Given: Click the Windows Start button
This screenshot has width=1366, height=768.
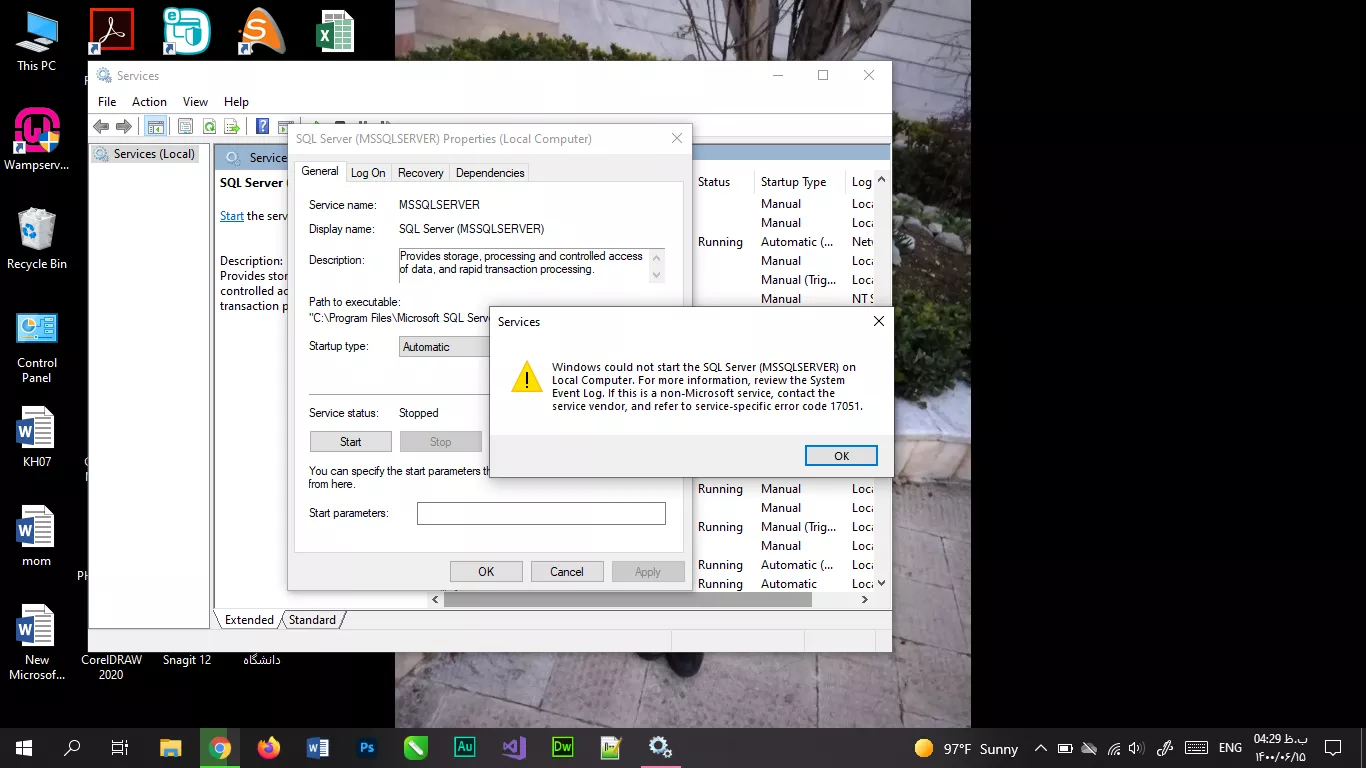Looking at the screenshot, I should [x=24, y=748].
